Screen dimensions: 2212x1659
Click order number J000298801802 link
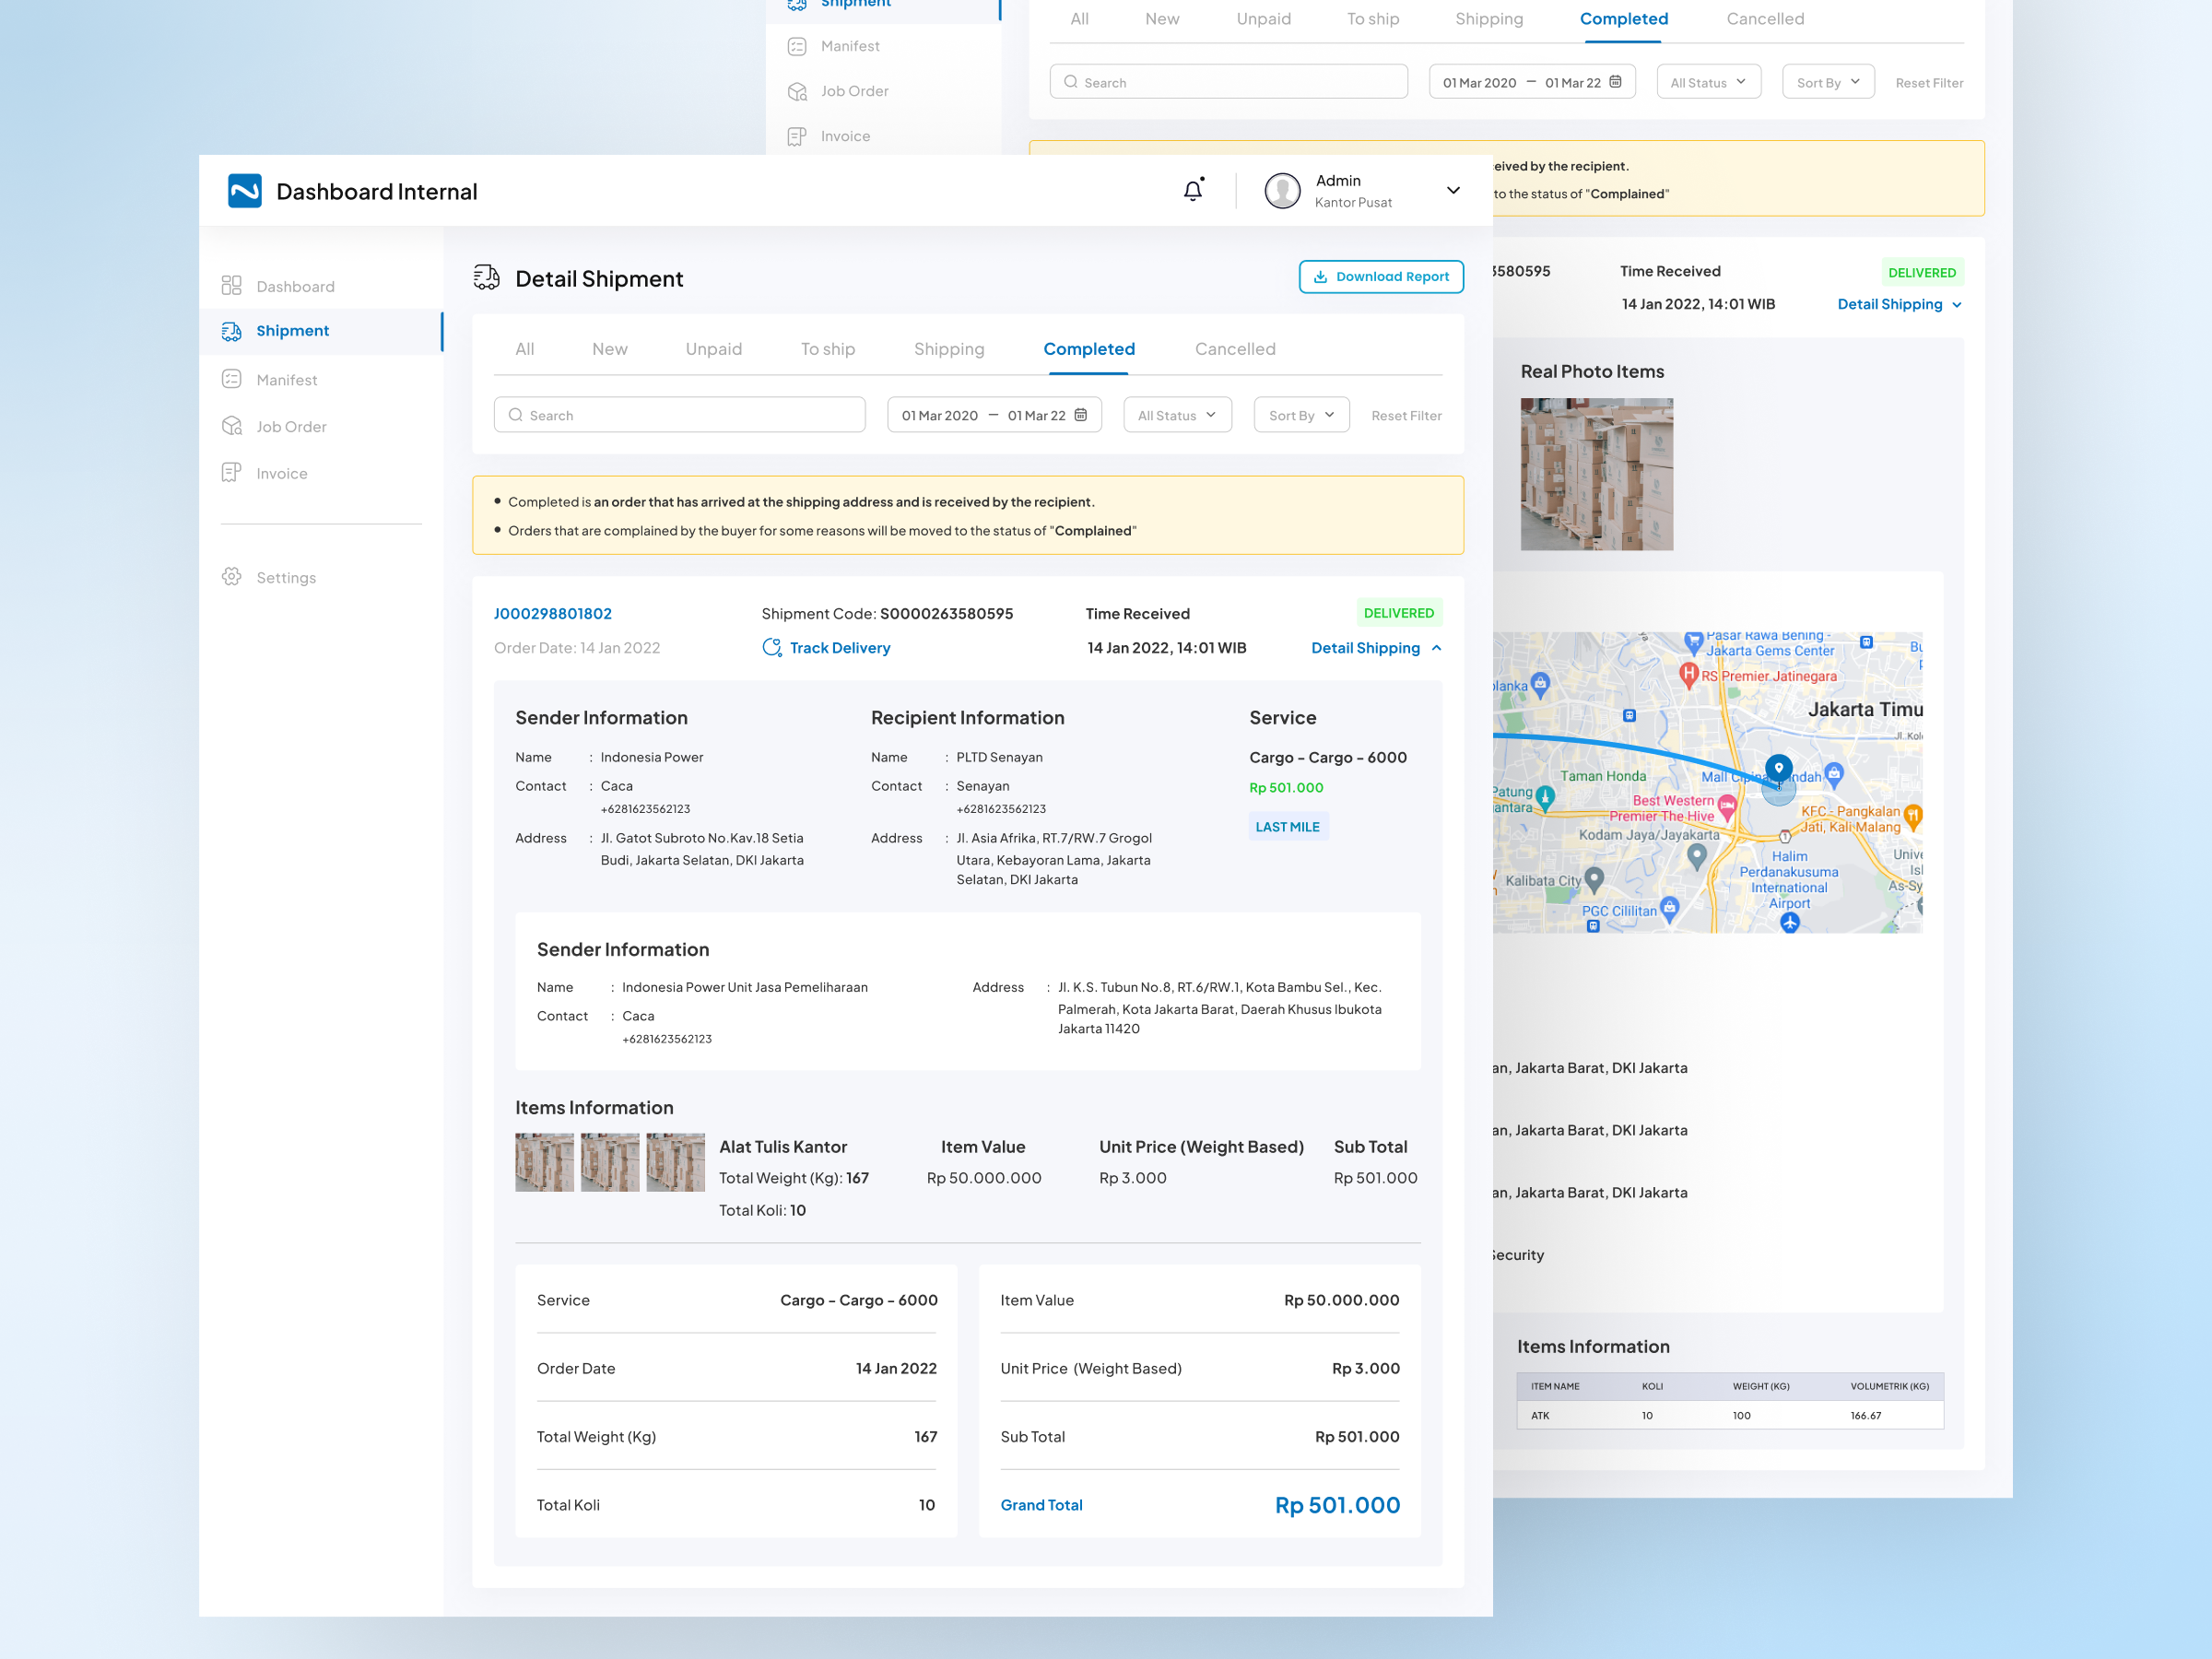553,614
